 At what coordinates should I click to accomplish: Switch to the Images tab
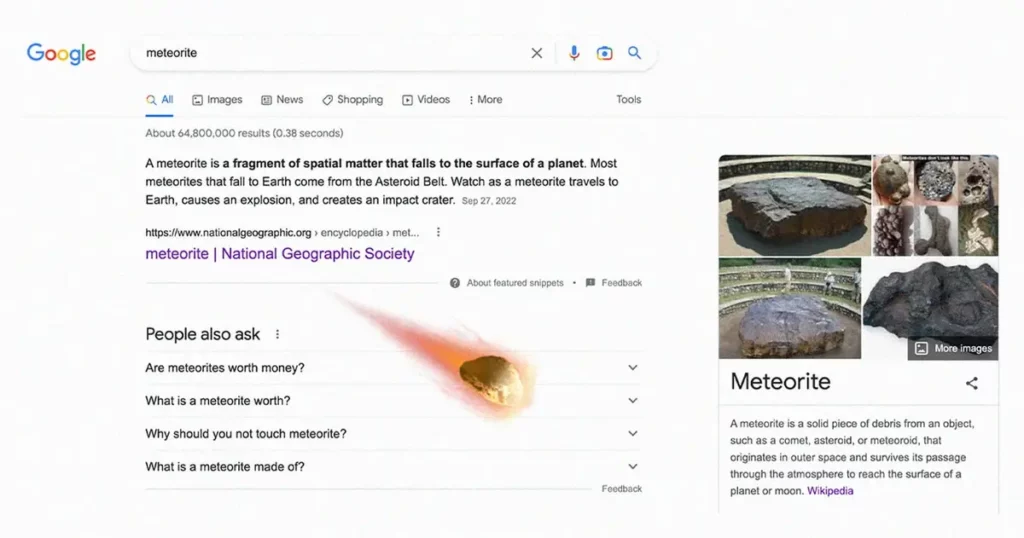(217, 100)
